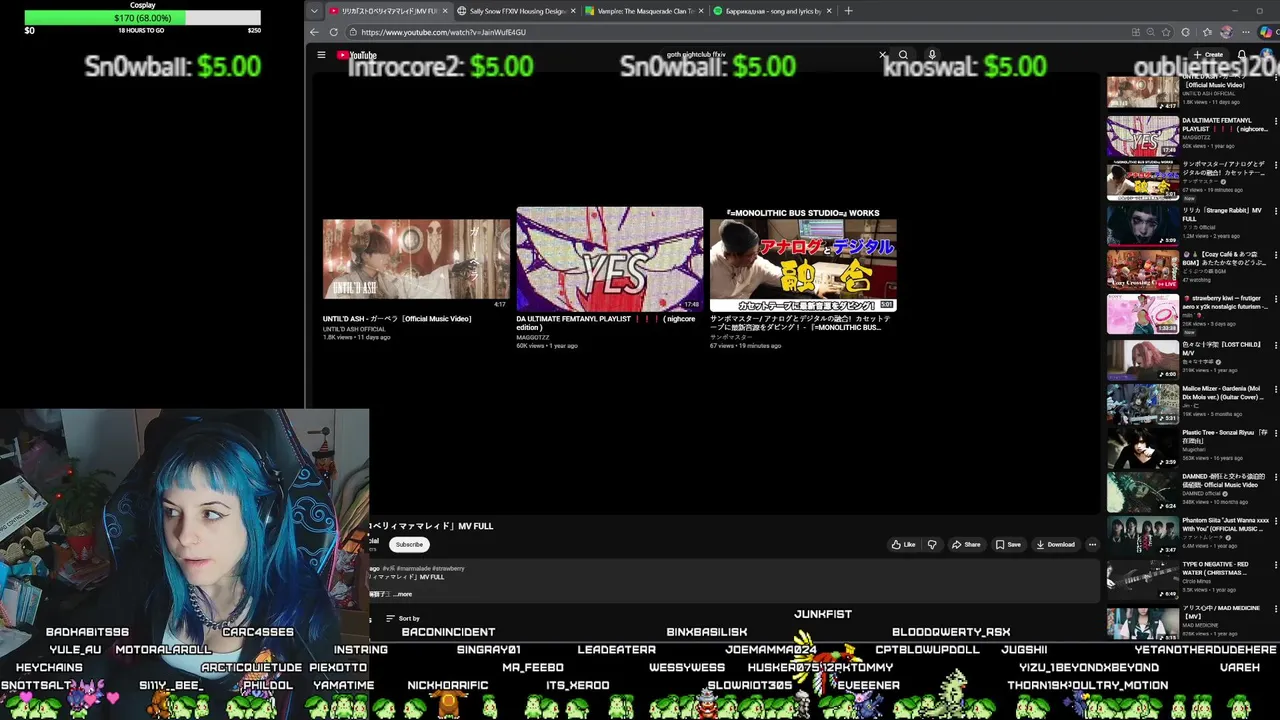
Task: Clear the YouTube search box text
Action: coord(882,55)
